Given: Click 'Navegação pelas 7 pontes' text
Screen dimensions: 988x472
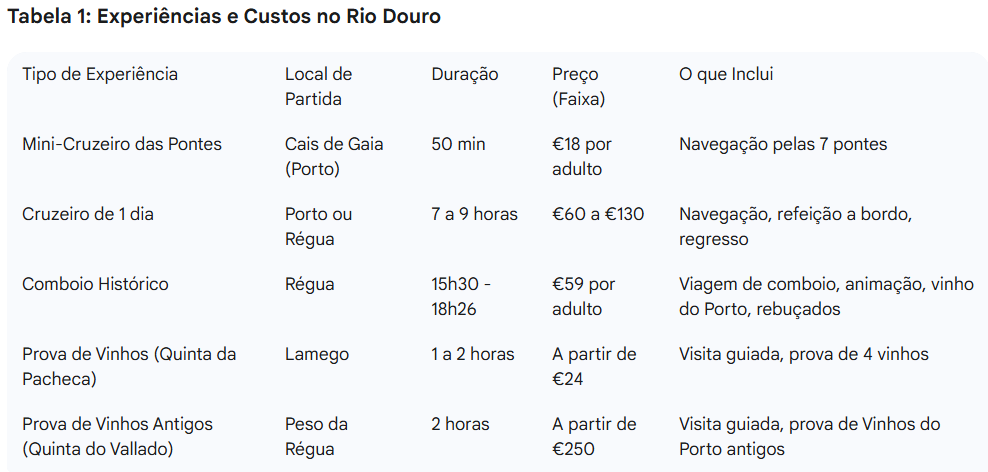Looking at the screenshot, I should pyautogui.click(x=783, y=144).
